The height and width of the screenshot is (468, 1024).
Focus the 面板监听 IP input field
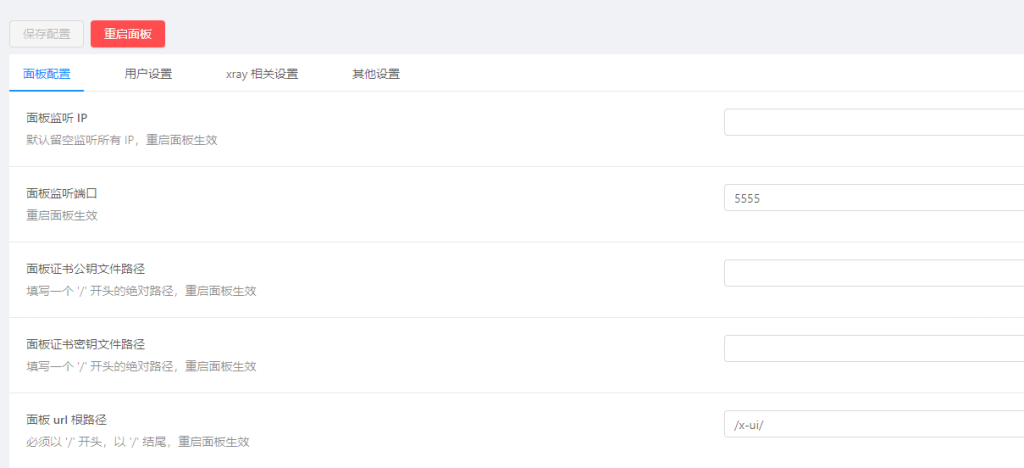(874, 122)
